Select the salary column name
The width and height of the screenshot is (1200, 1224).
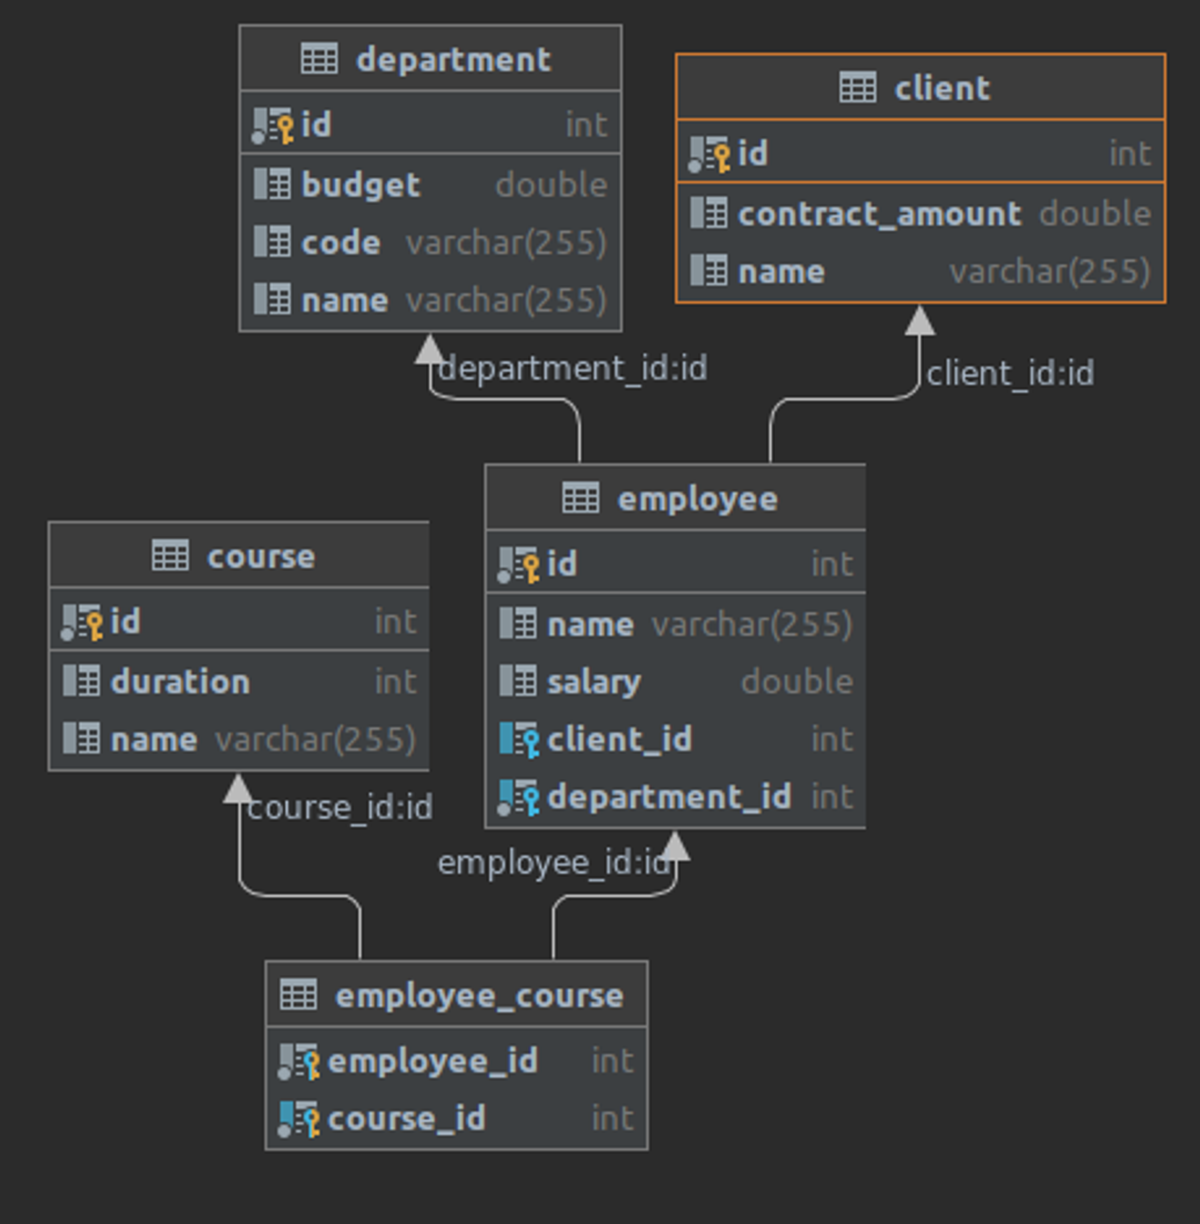594,682
